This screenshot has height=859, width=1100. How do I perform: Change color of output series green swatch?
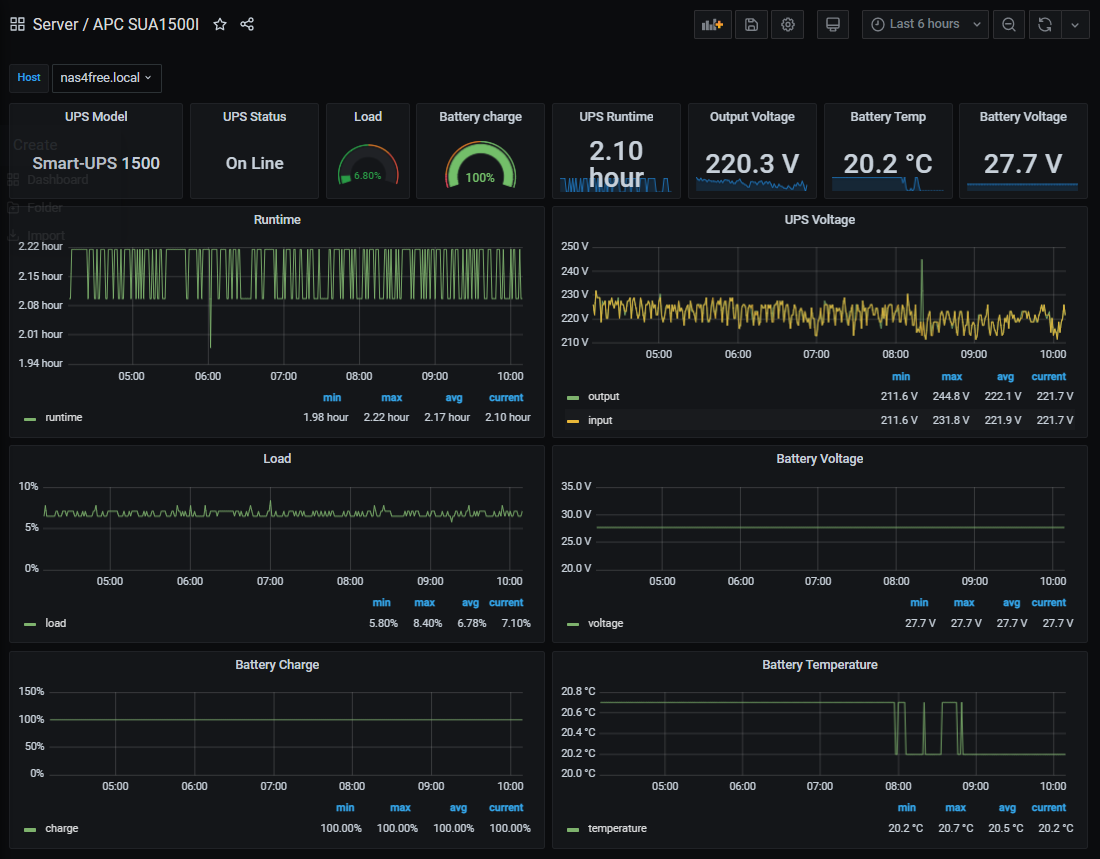(x=572, y=398)
